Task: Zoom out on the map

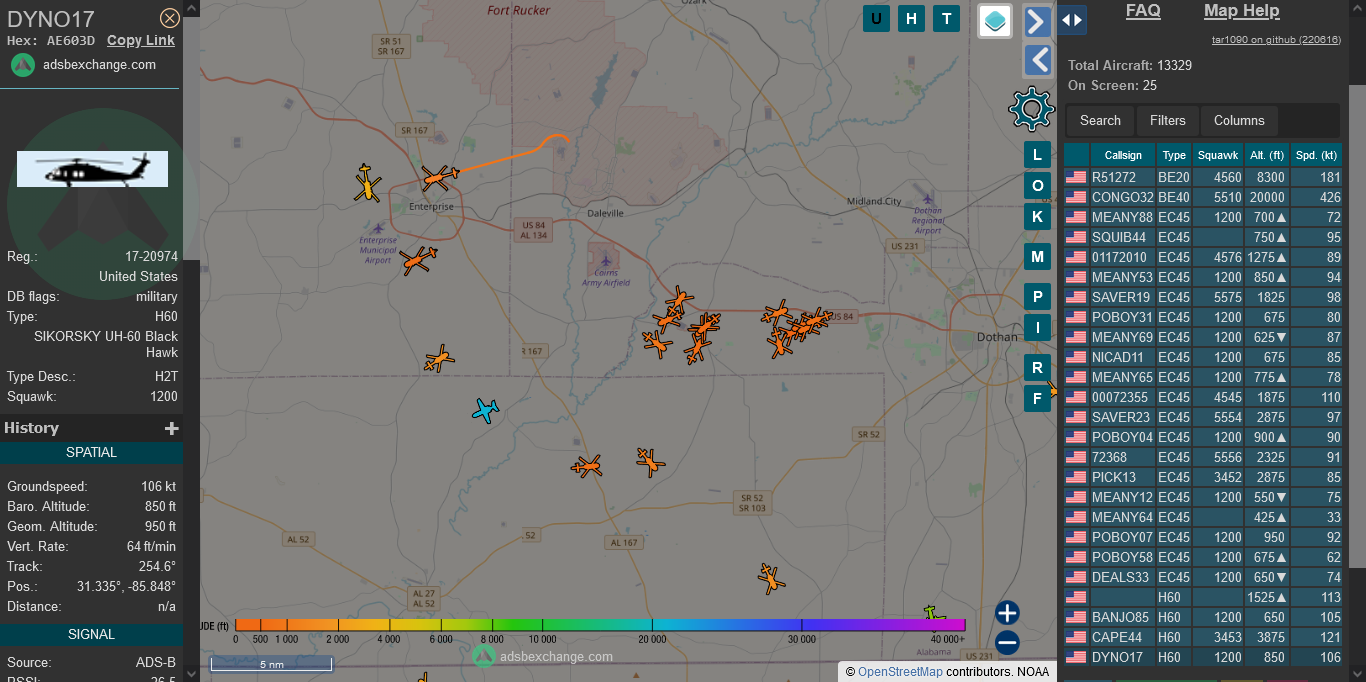Action: pos(1007,643)
